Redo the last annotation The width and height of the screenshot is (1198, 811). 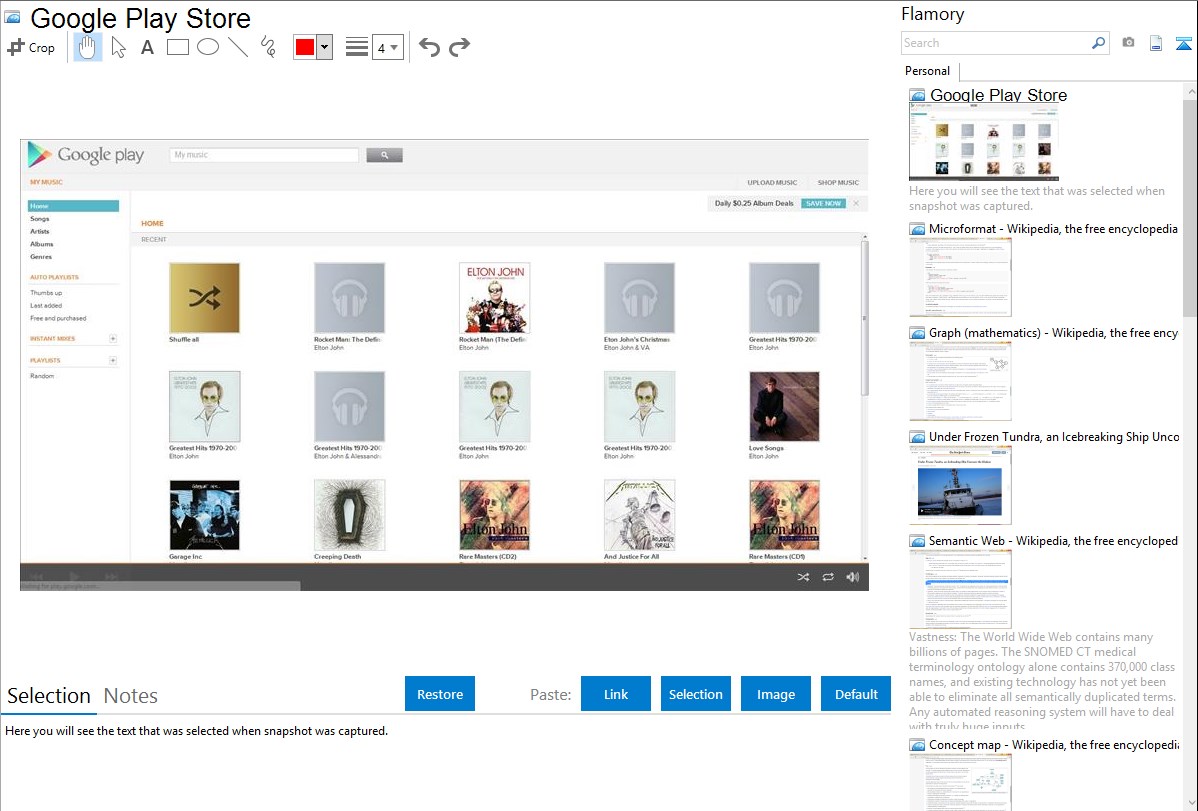pyautogui.click(x=459, y=47)
